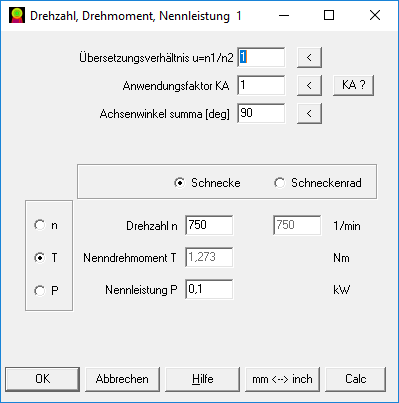Open the KA ? lookup button
This screenshot has width=399, height=403.
(353, 85)
